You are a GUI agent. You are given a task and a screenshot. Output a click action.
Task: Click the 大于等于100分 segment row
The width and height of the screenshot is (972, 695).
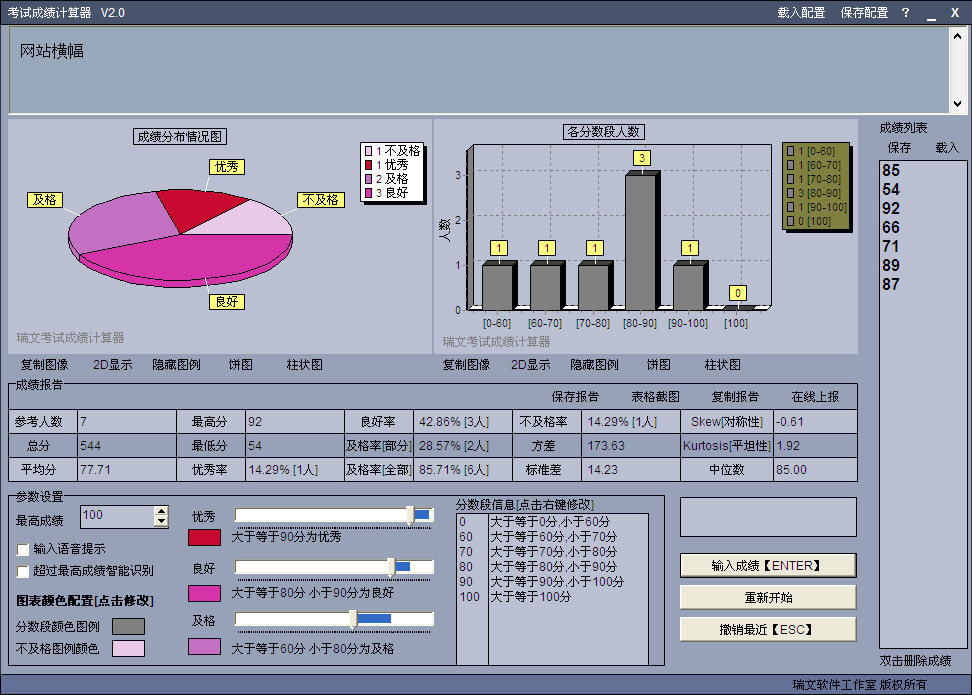[x=552, y=596]
